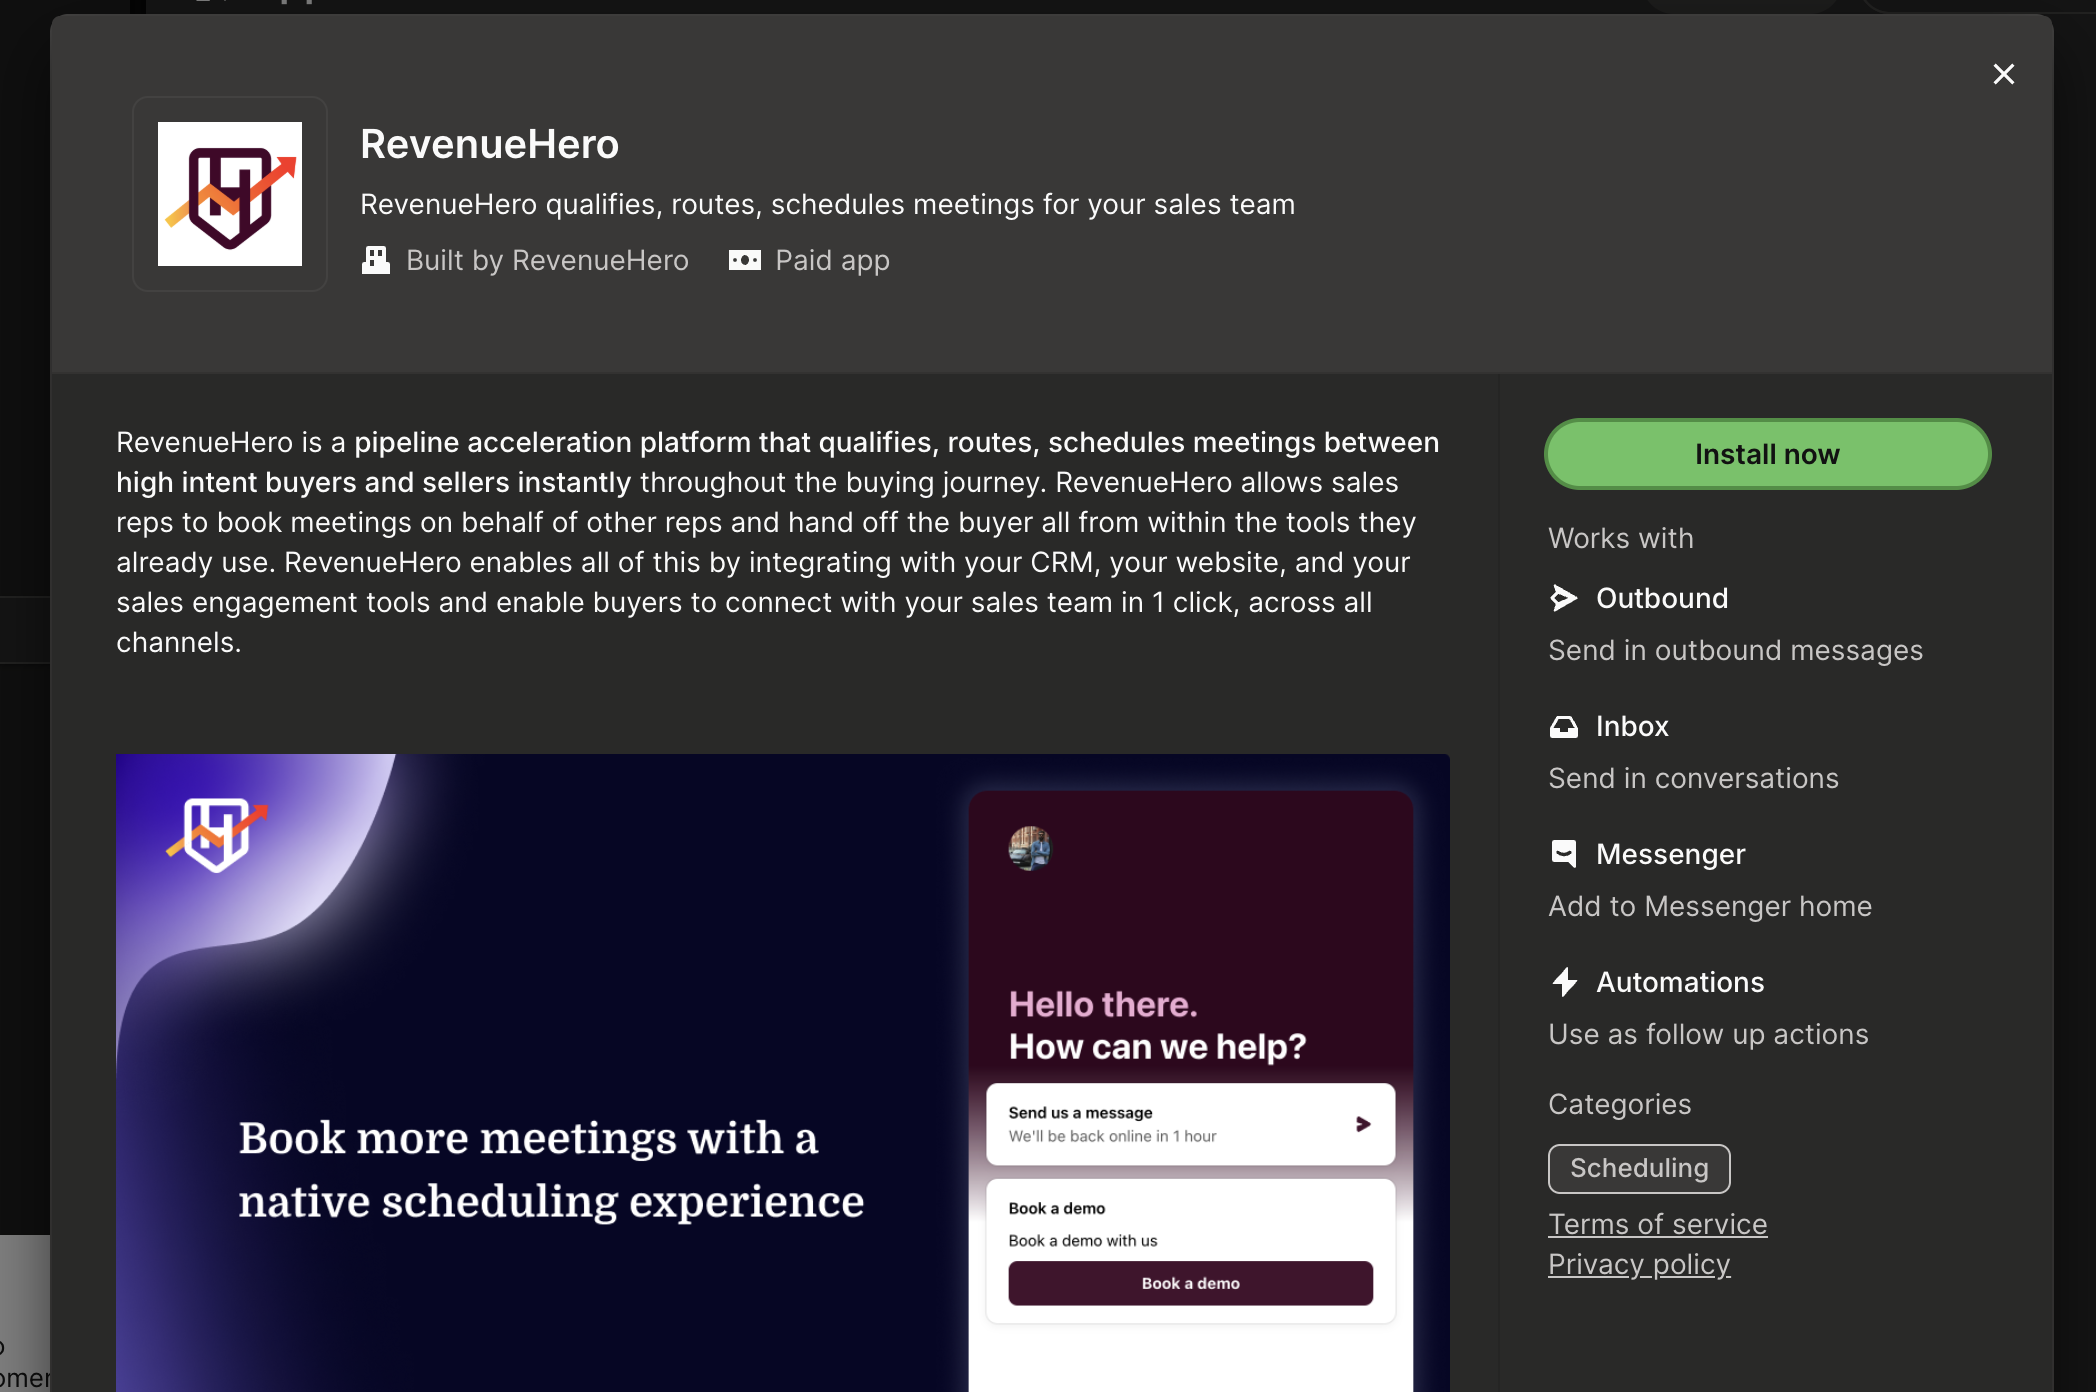This screenshot has width=2096, height=1392.
Task: Click the Send in conversations text
Action: point(1693,778)
